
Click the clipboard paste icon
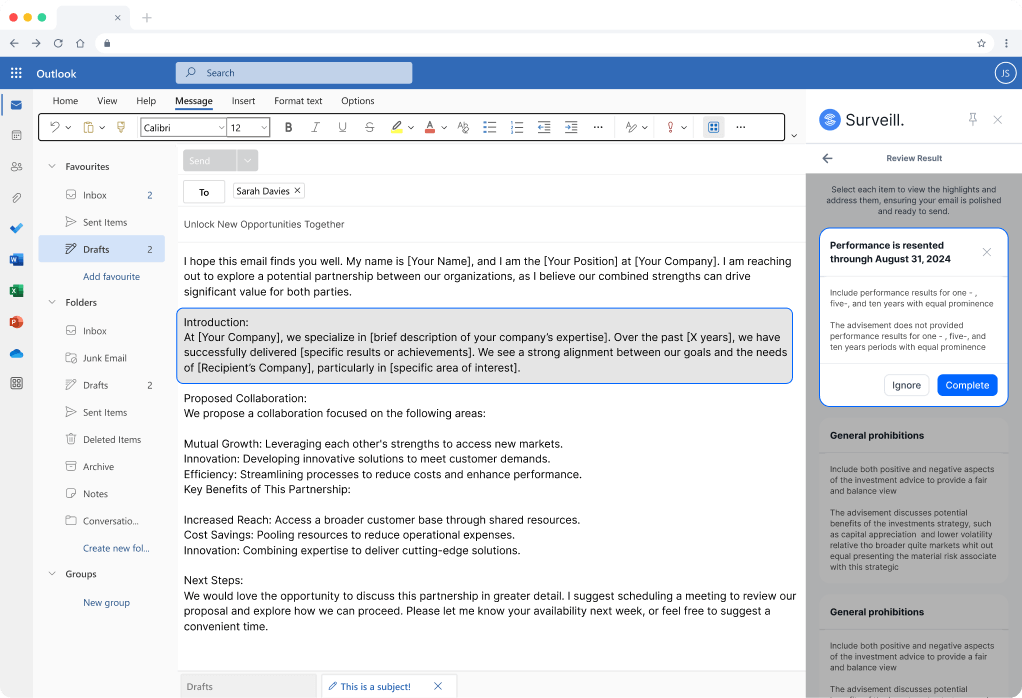(89, 127)
